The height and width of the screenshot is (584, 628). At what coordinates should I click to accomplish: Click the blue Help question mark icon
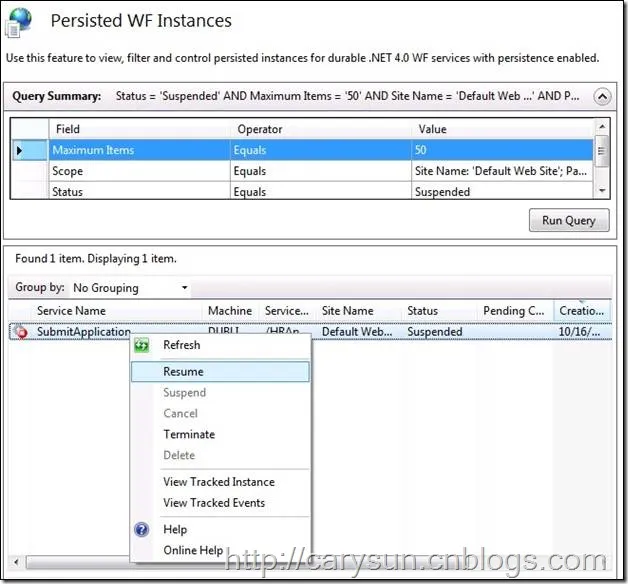[x=142, y=530]
